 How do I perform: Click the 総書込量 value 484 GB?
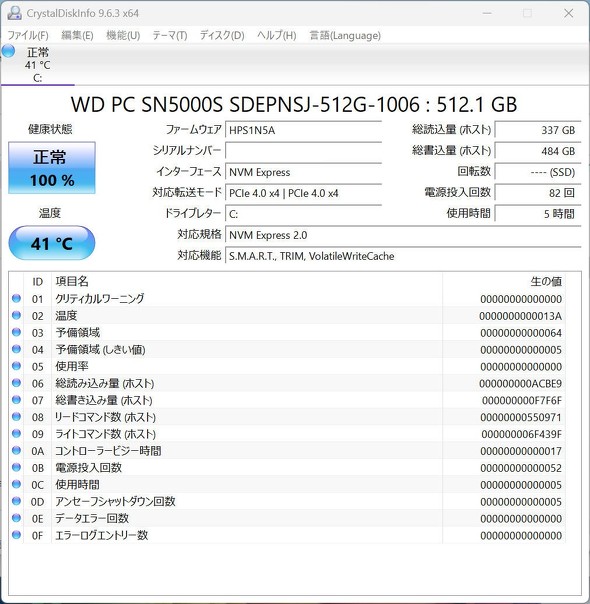coord(538,151)
